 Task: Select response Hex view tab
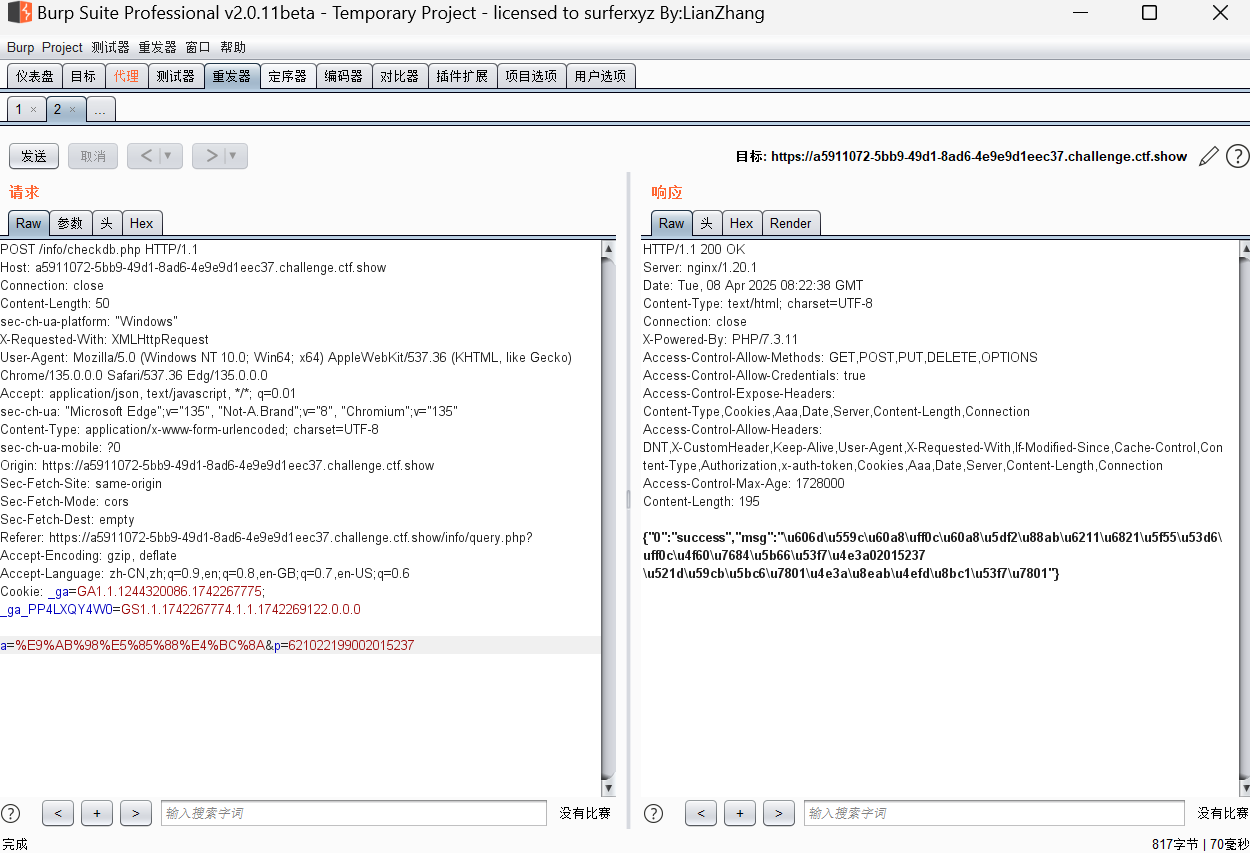[742, 223]
